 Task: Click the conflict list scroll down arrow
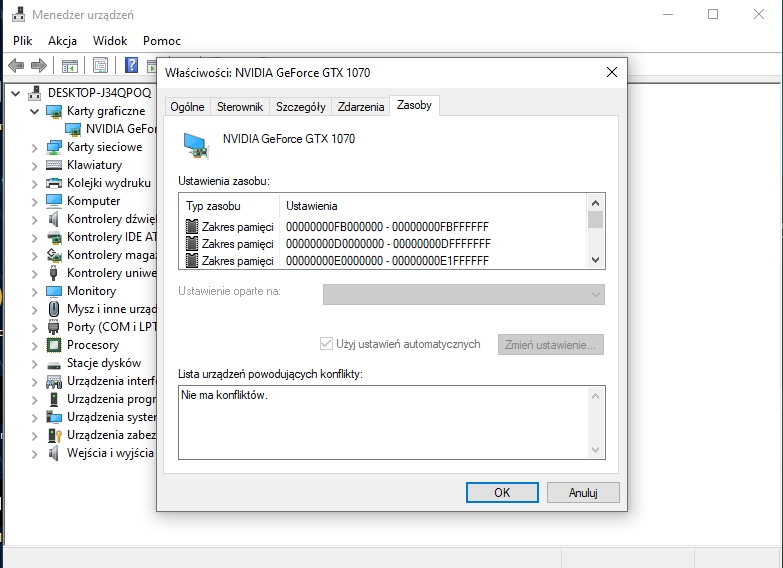(595, 450)
